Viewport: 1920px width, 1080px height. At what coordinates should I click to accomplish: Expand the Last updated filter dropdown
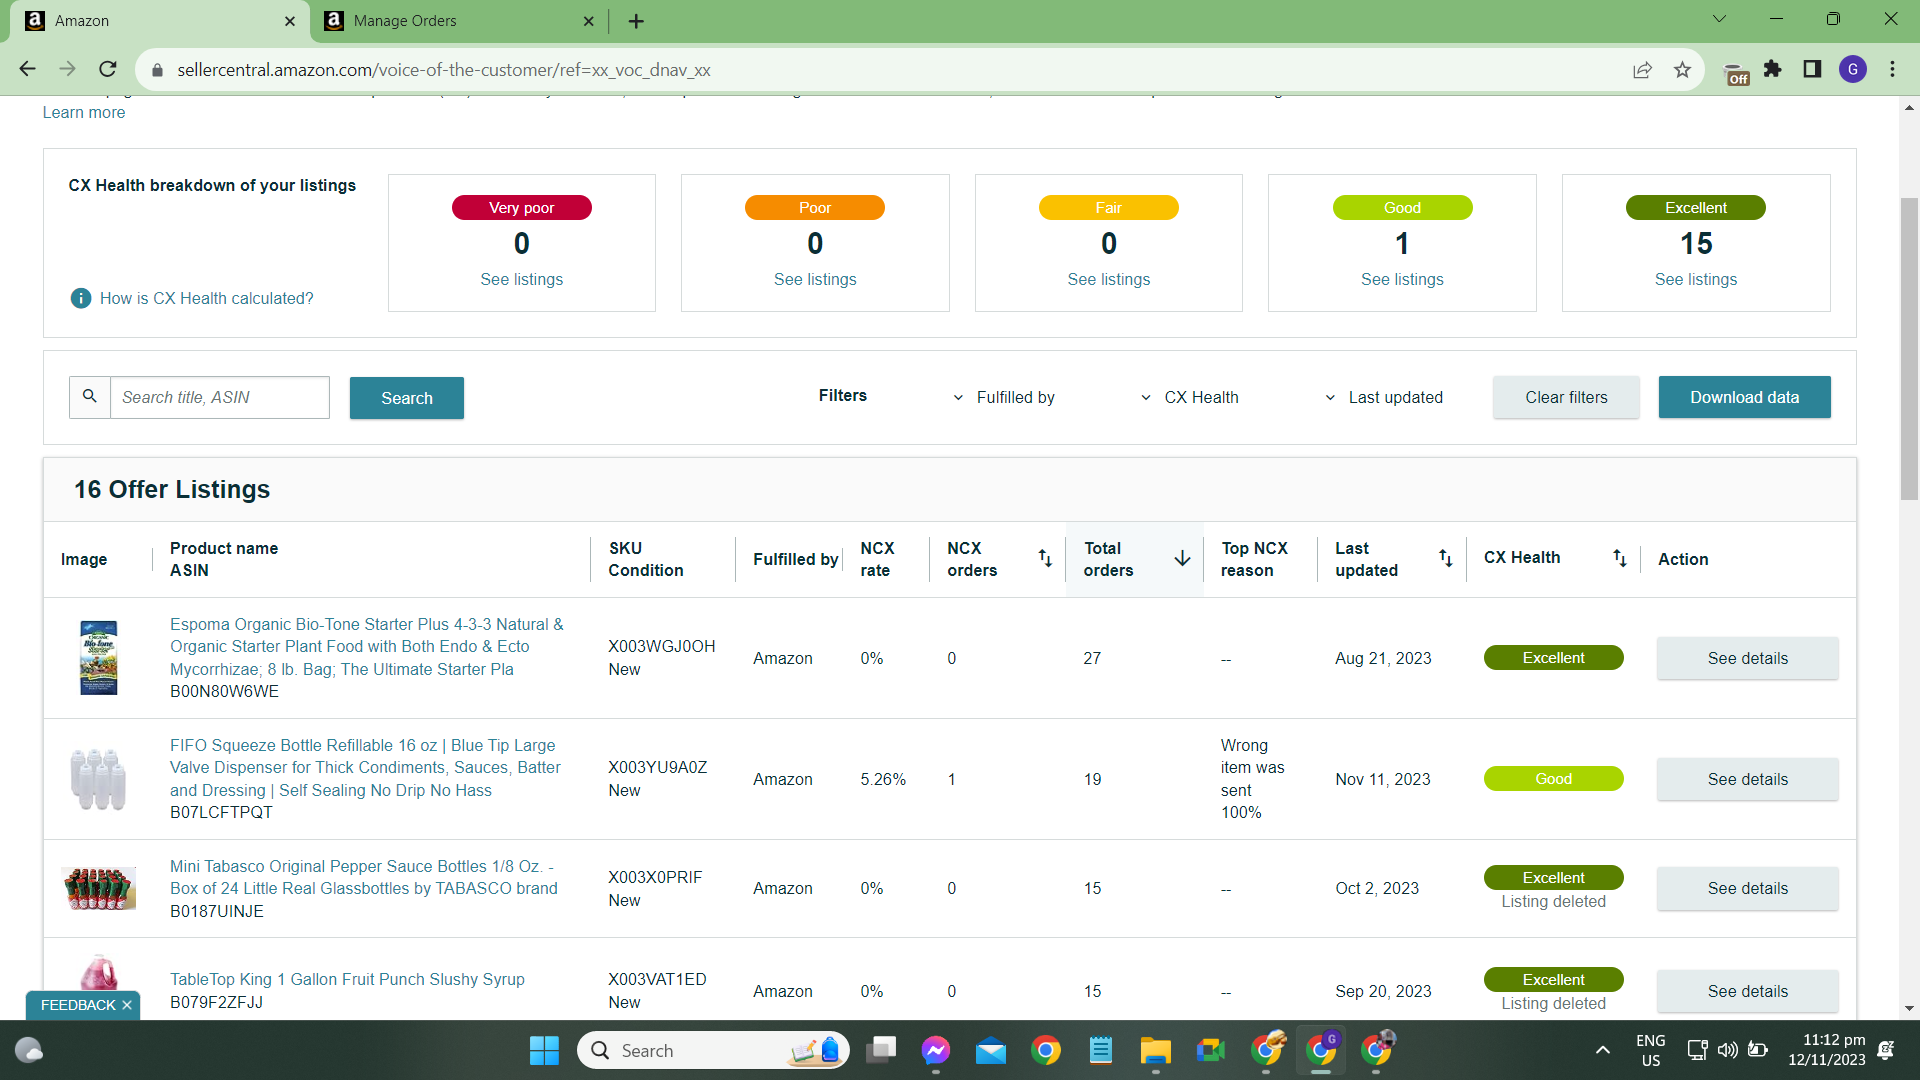(1384, 397)
